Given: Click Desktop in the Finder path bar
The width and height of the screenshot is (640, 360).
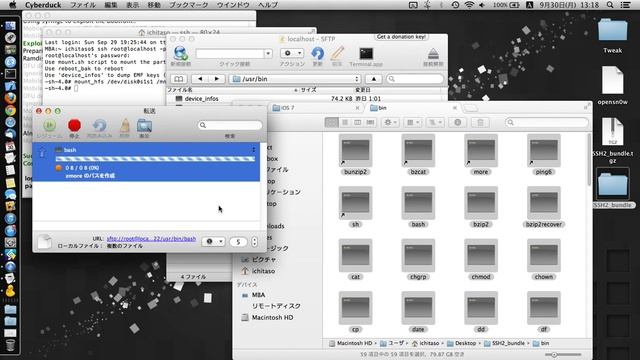Looking at the screenshot, I should click(x=461, y=343).
